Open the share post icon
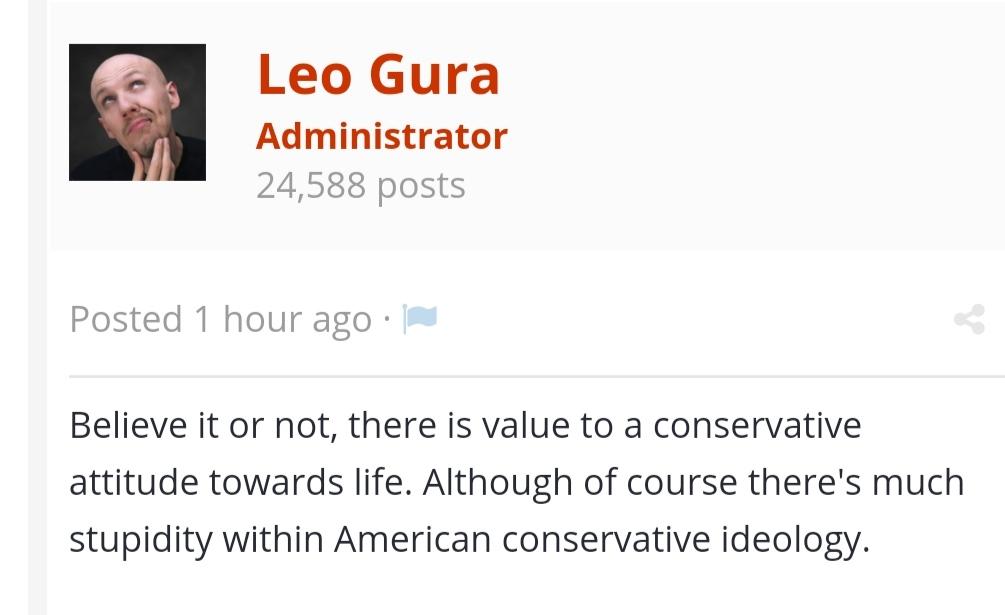 click(x=969, y=320)
